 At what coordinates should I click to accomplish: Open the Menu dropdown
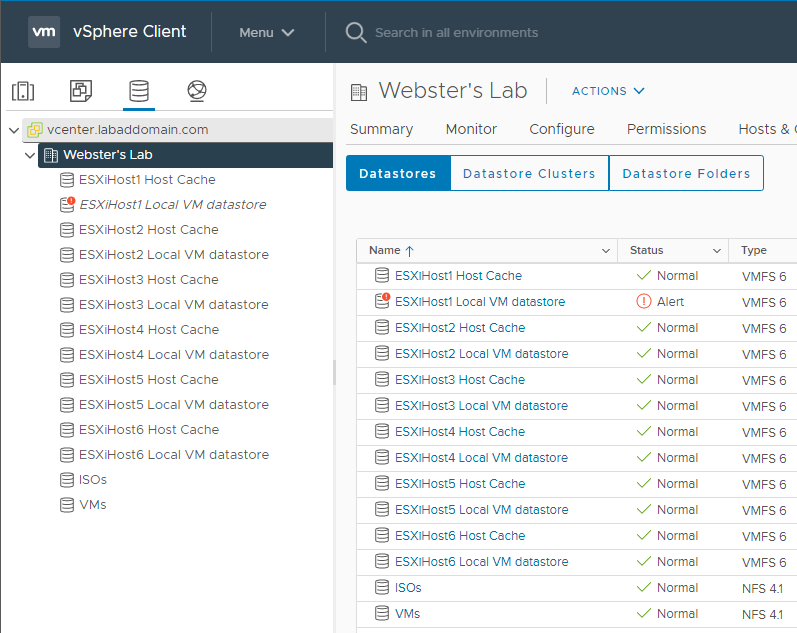tap(266, 32)
